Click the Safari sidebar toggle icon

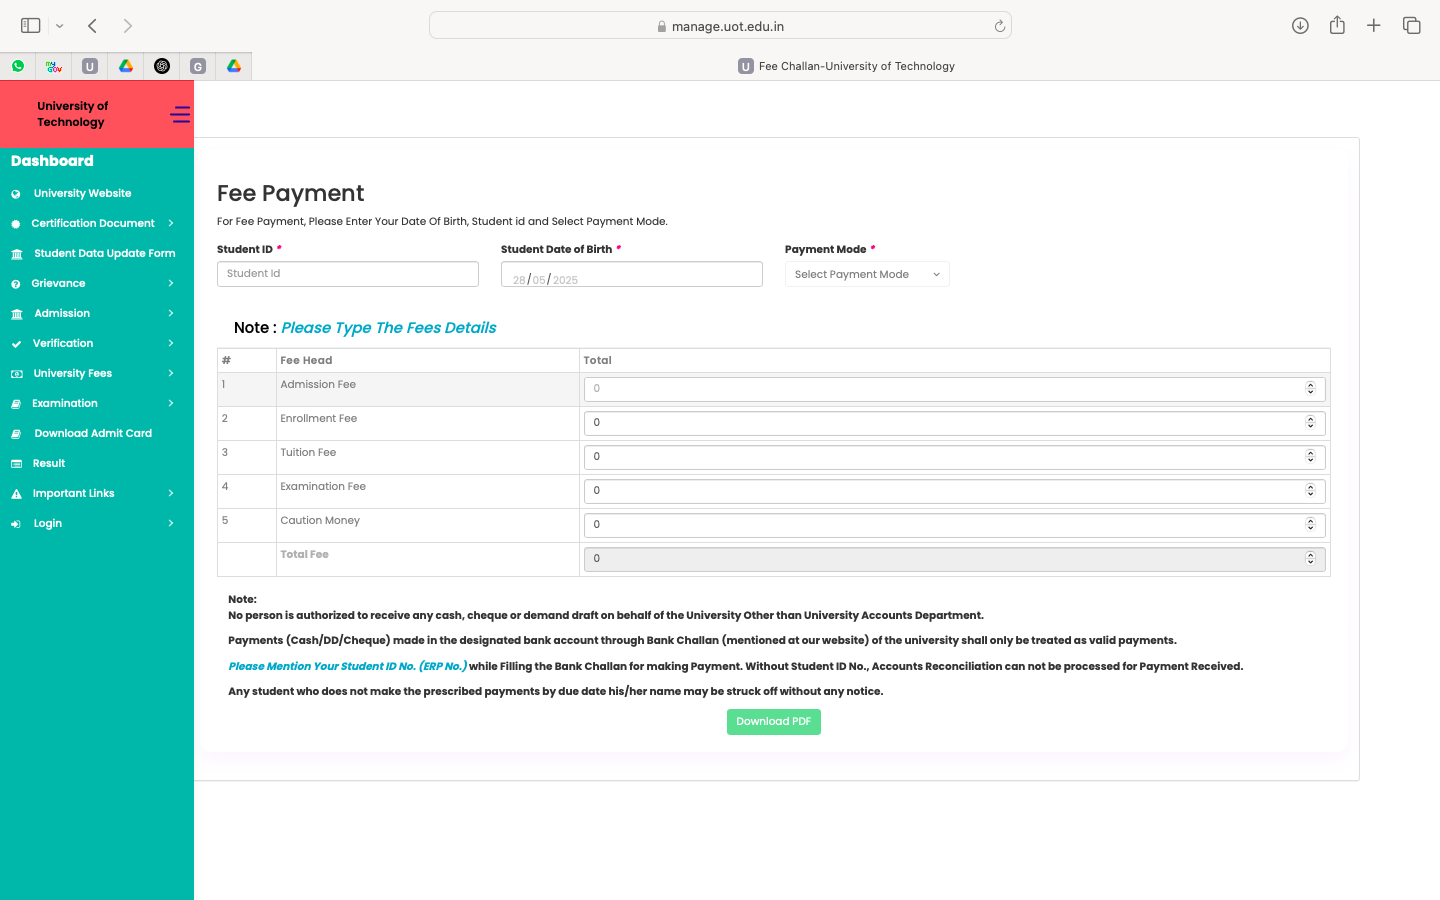click(x=31, y=26)
